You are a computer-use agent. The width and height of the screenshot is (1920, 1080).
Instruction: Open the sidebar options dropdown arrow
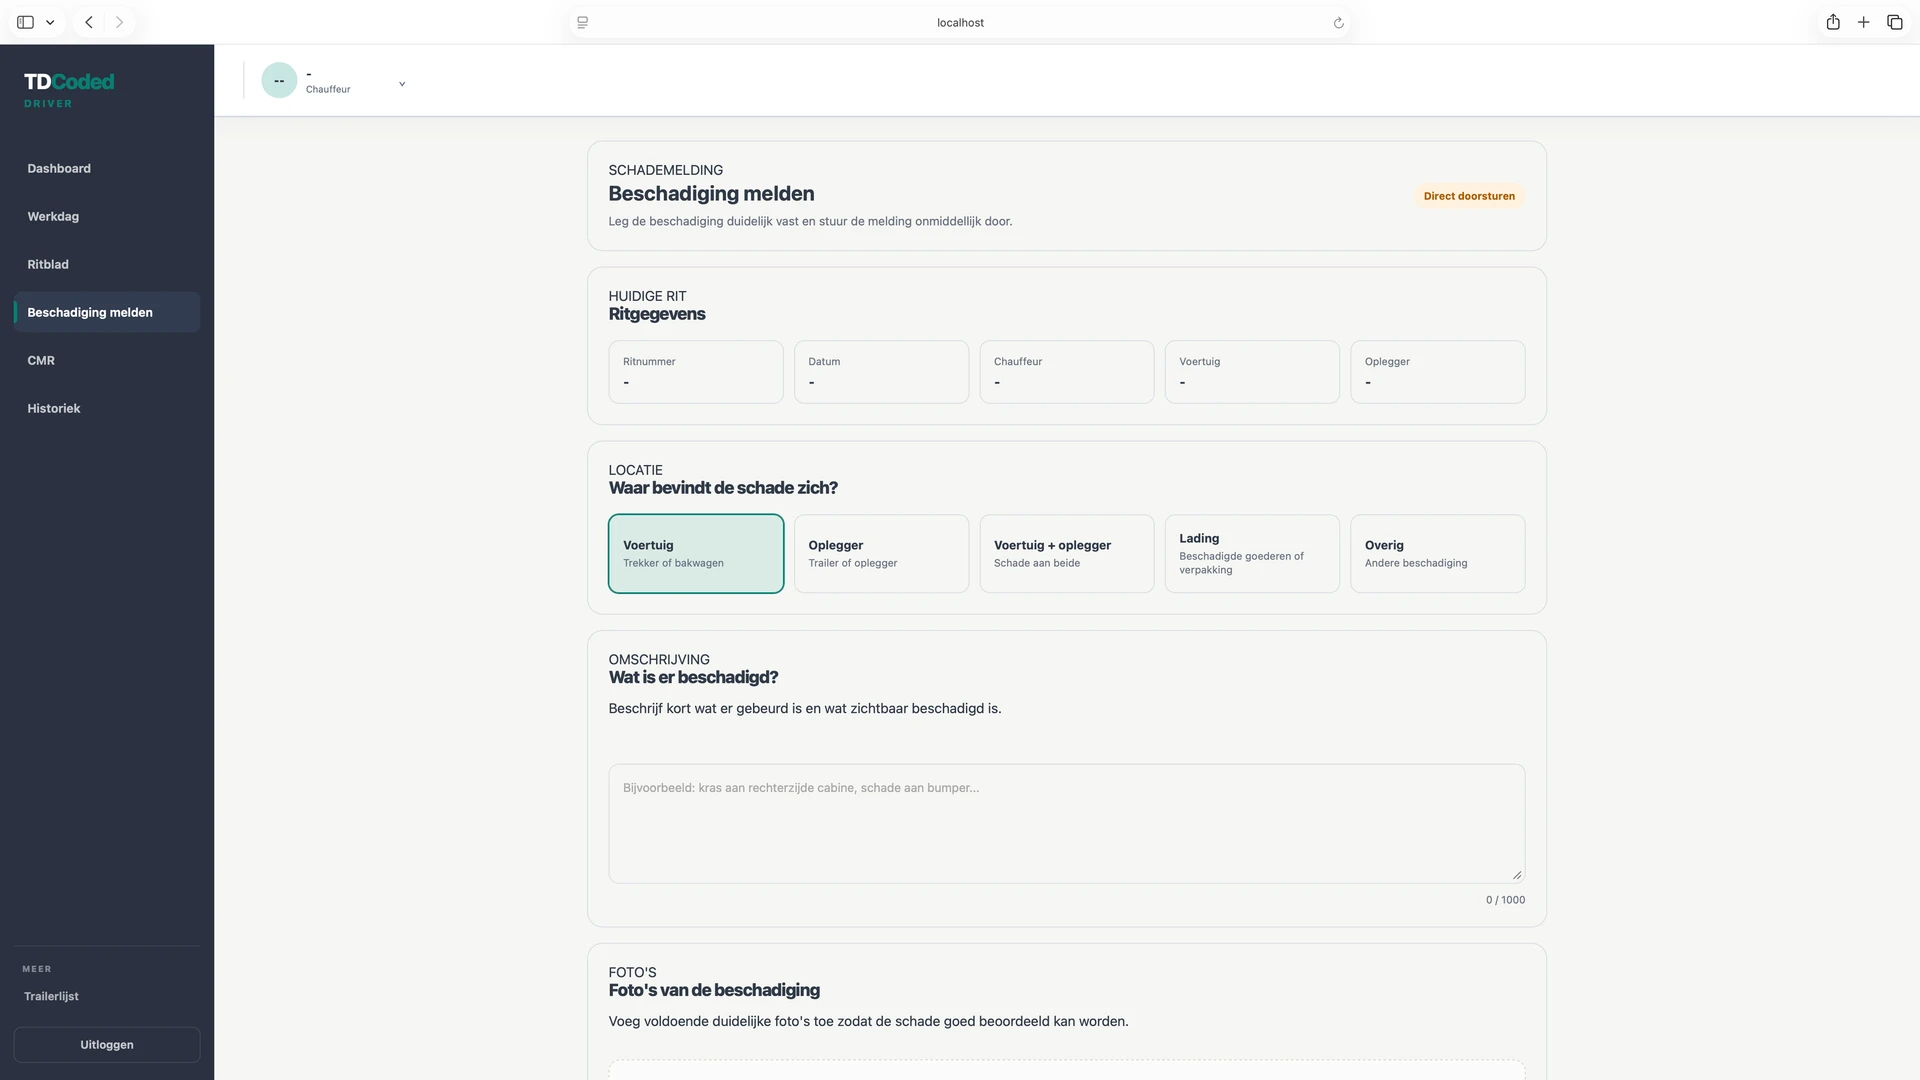point(50,22)
